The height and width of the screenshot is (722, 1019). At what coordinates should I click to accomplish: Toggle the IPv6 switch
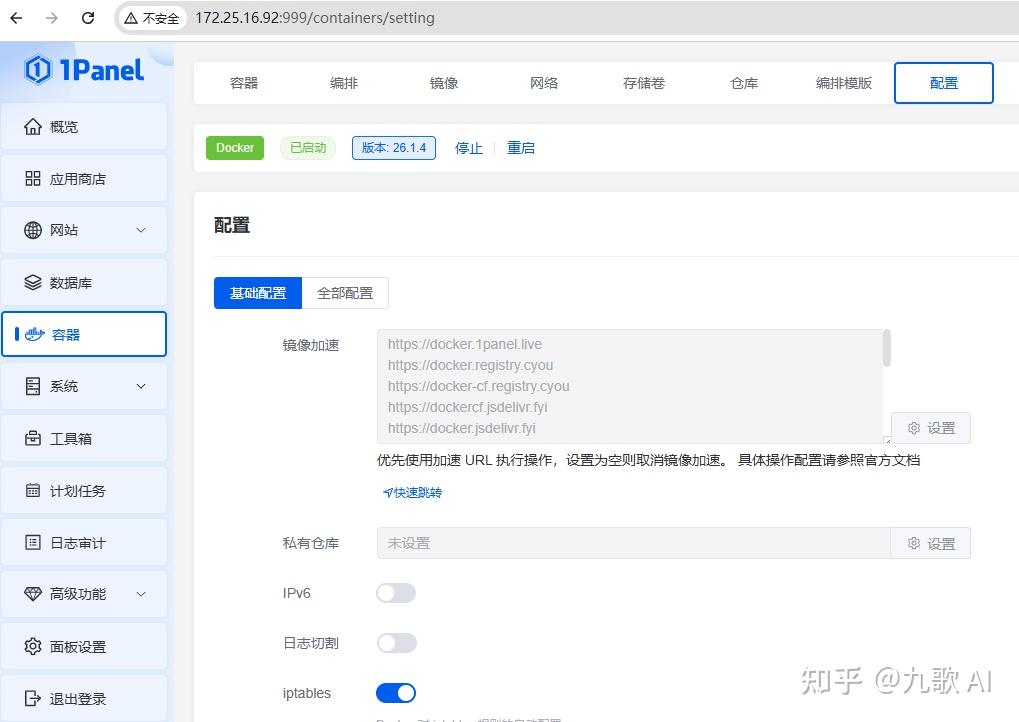pos(396,593)
